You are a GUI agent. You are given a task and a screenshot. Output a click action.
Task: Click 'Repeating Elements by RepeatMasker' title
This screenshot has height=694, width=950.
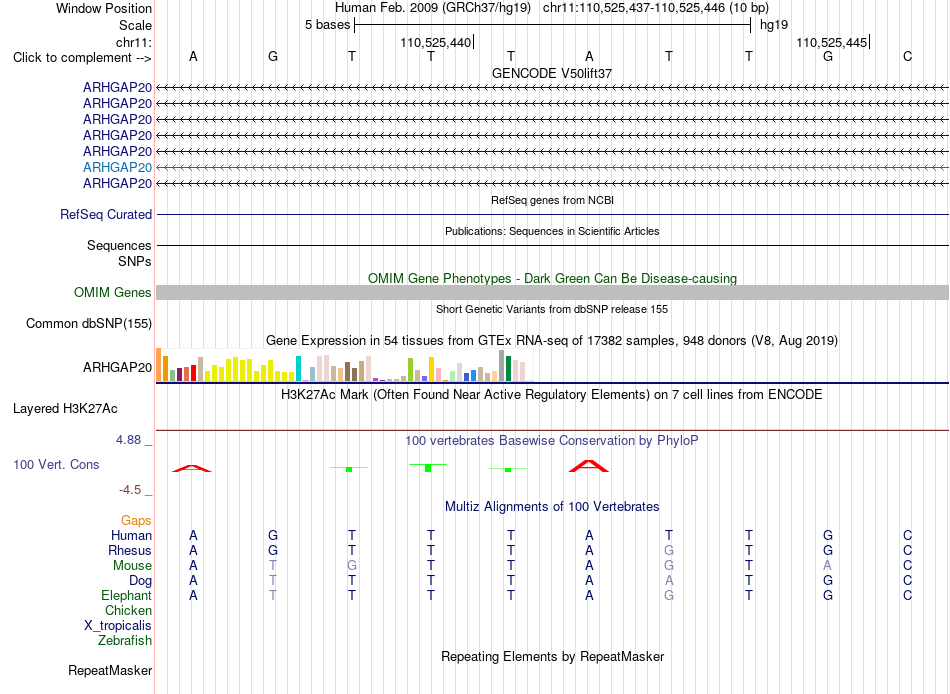(552, 656)
